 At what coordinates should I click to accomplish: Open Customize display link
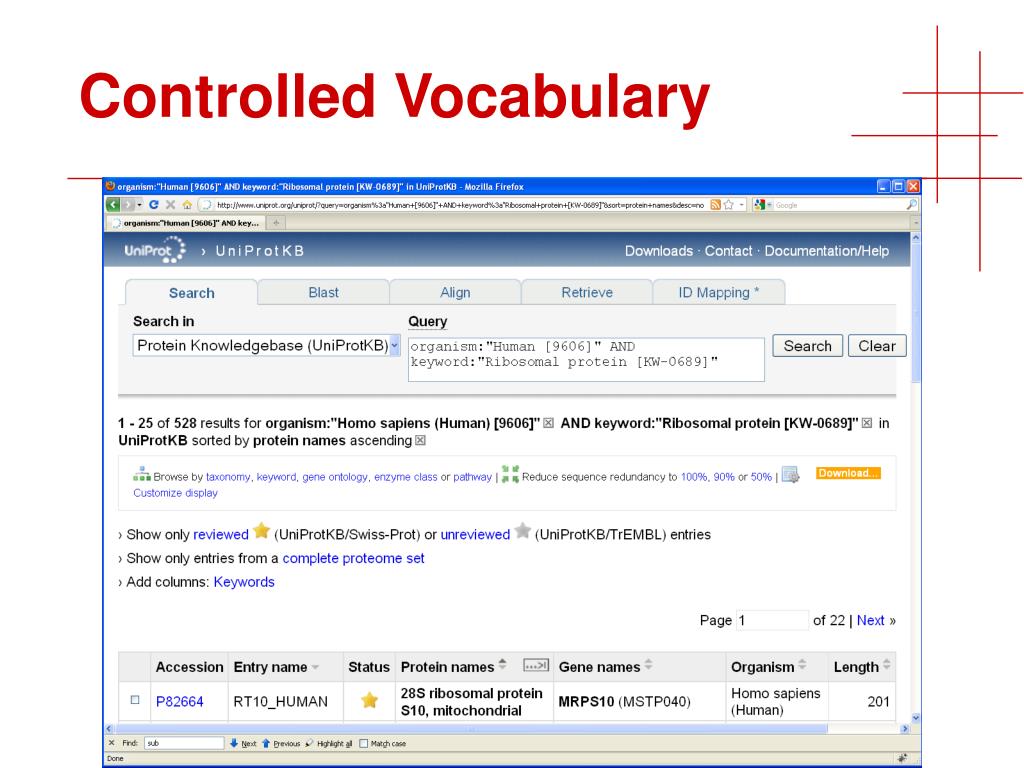(175, 493)
